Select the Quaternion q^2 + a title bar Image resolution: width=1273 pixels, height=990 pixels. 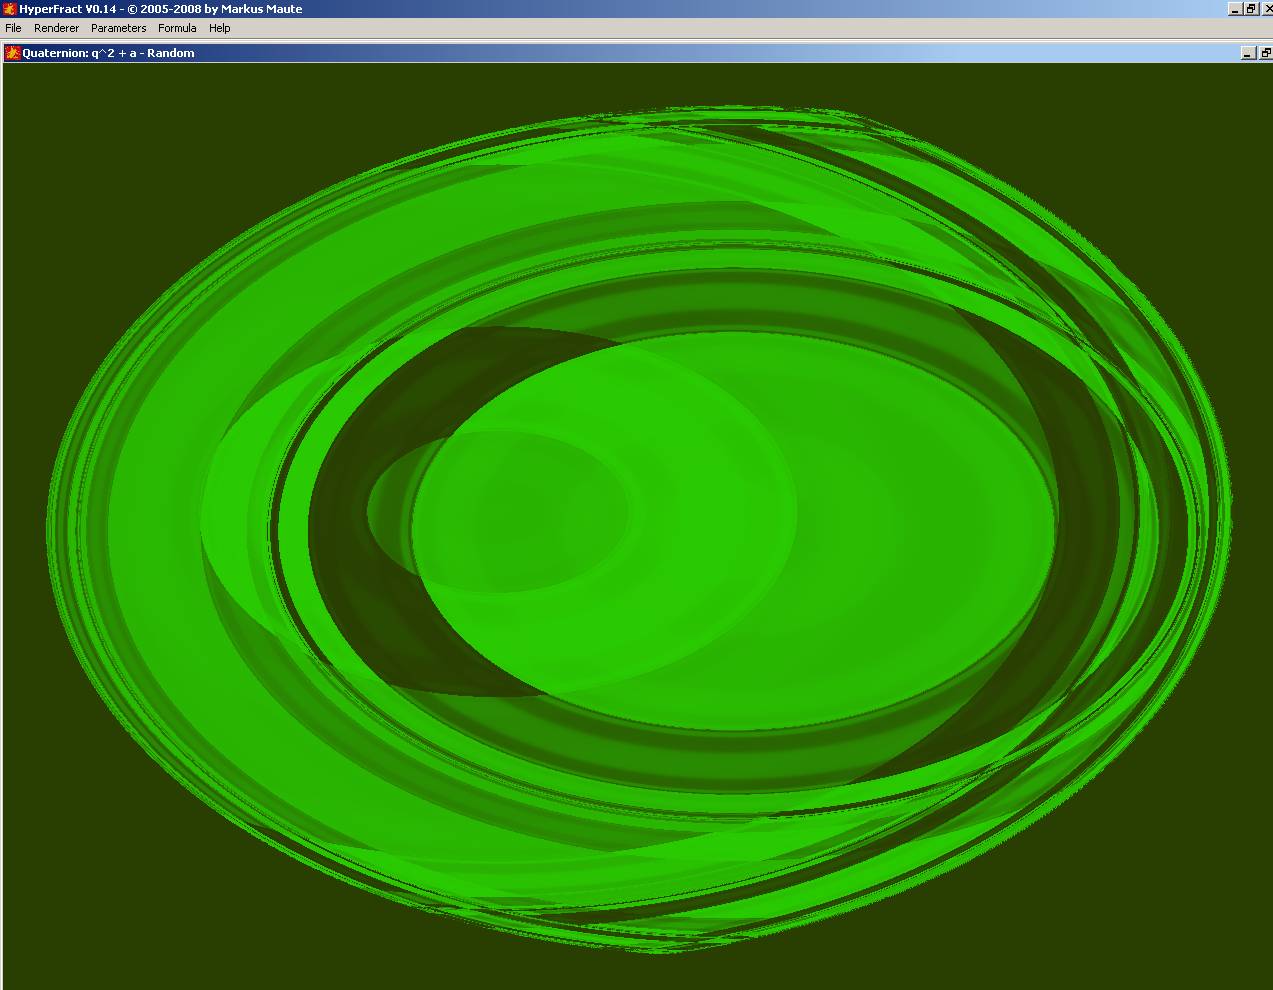[108, 53]
